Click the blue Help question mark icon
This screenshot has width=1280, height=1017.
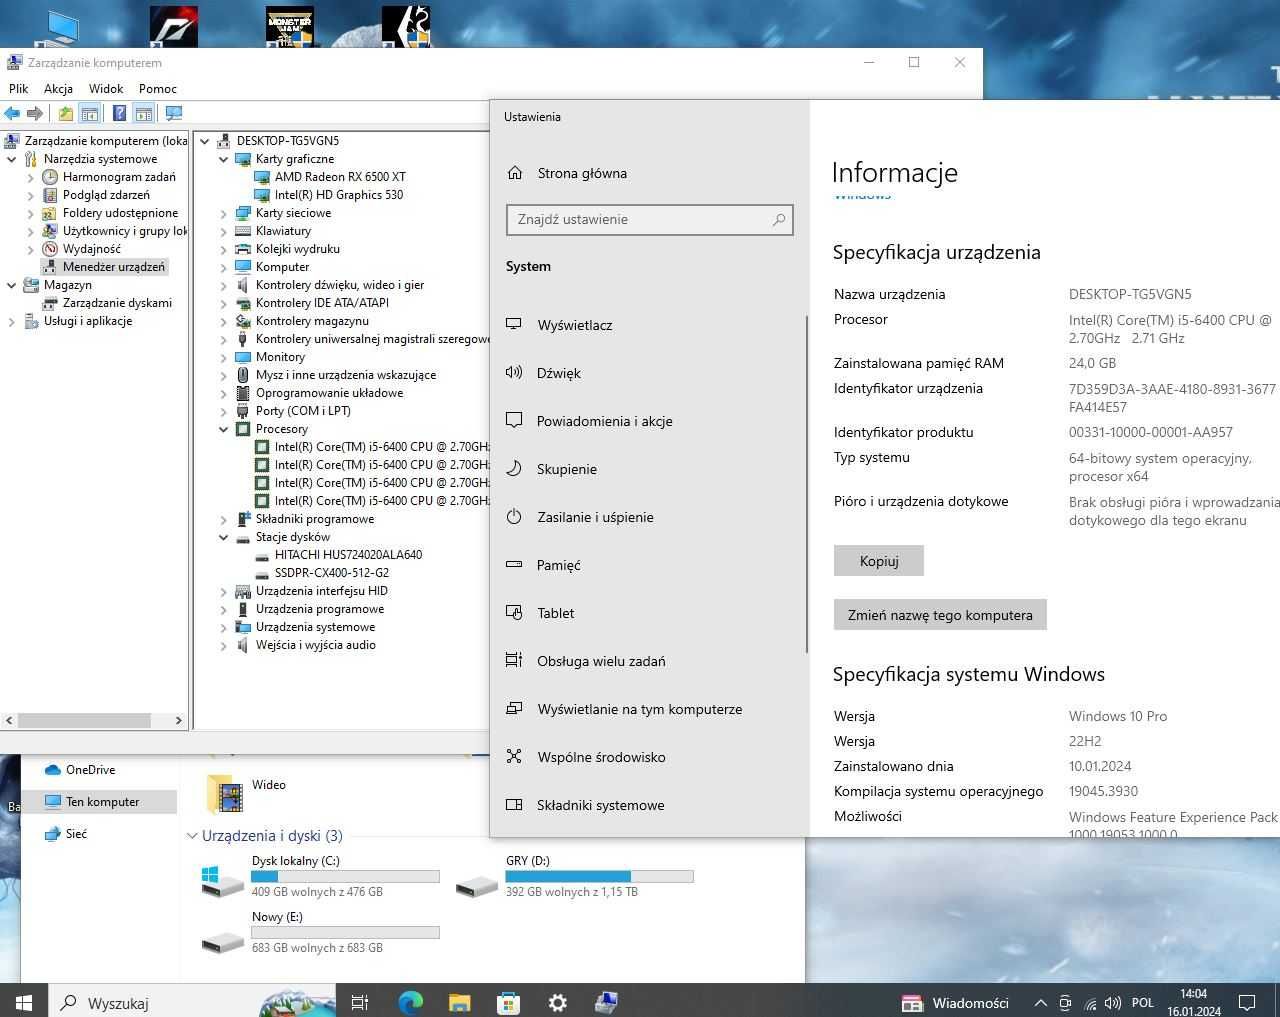[120, 113]
